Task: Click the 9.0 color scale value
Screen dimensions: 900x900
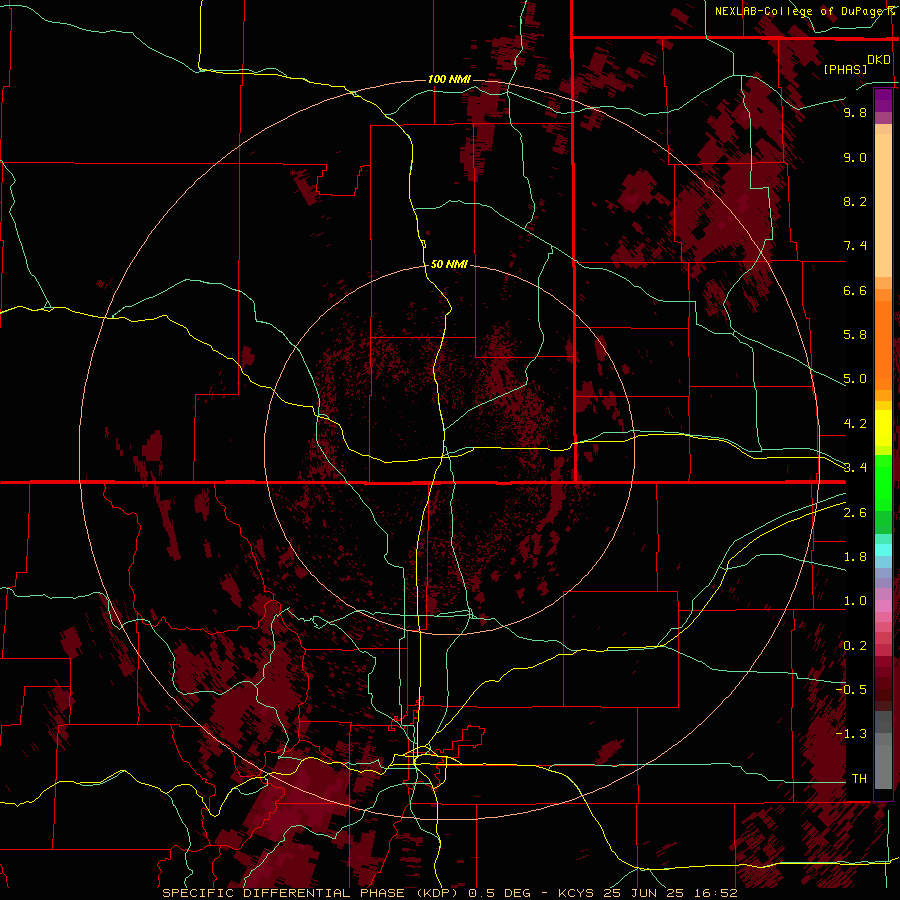Action: point(855,157)
